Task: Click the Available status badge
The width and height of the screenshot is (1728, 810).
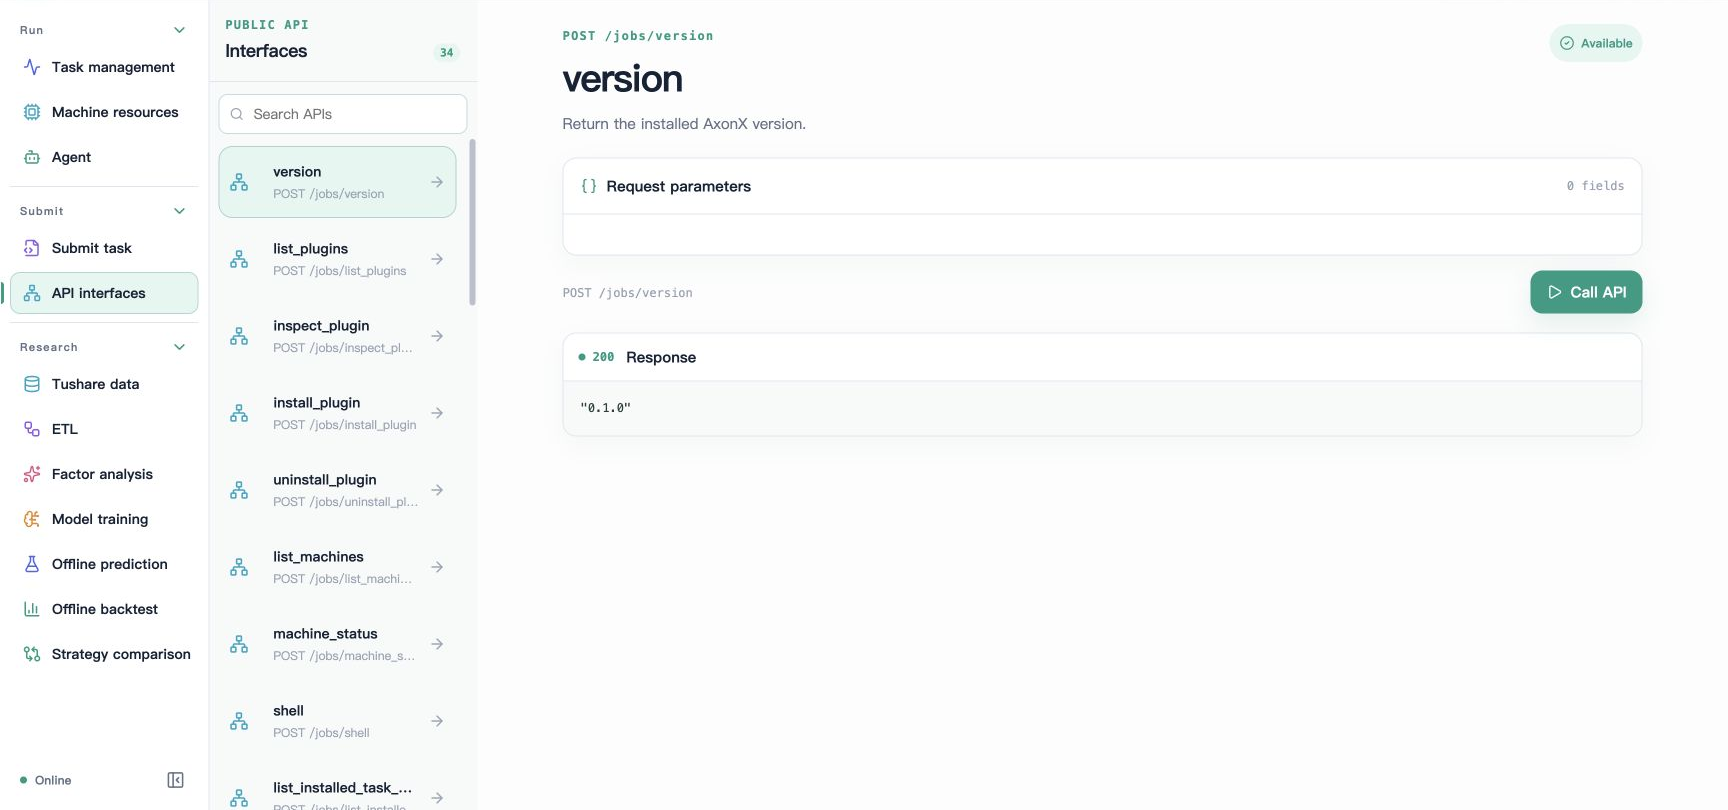Action: click(x=1596, y=43)
